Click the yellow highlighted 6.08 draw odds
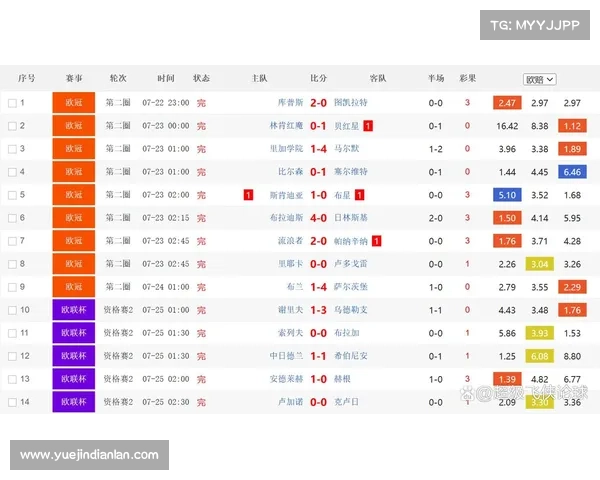The height and width of the screenshot is (480, 600). (540, 356)
